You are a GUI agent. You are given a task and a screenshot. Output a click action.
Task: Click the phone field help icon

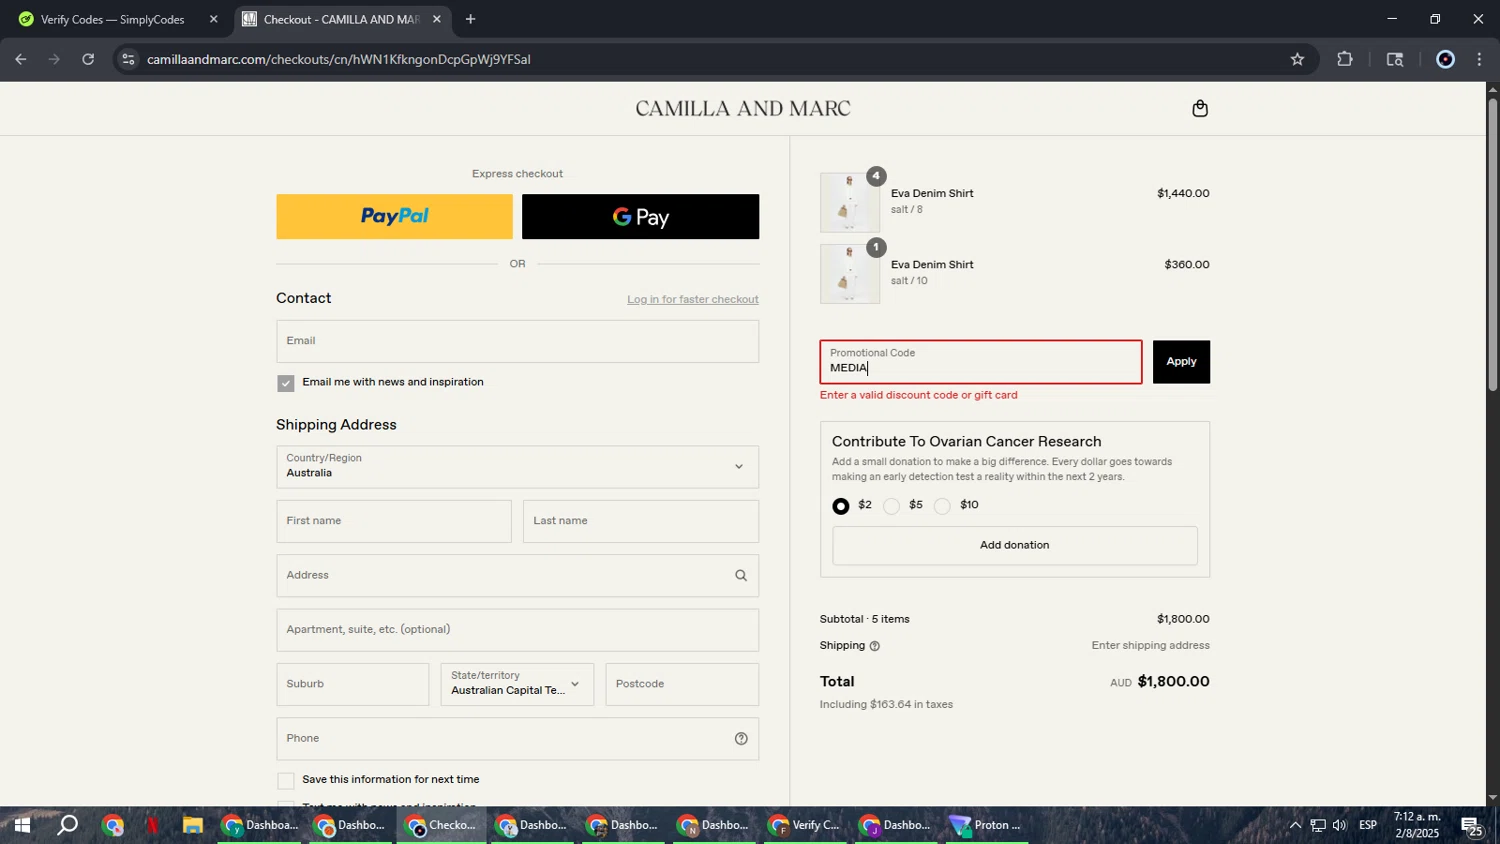click(x=741, y=739)
